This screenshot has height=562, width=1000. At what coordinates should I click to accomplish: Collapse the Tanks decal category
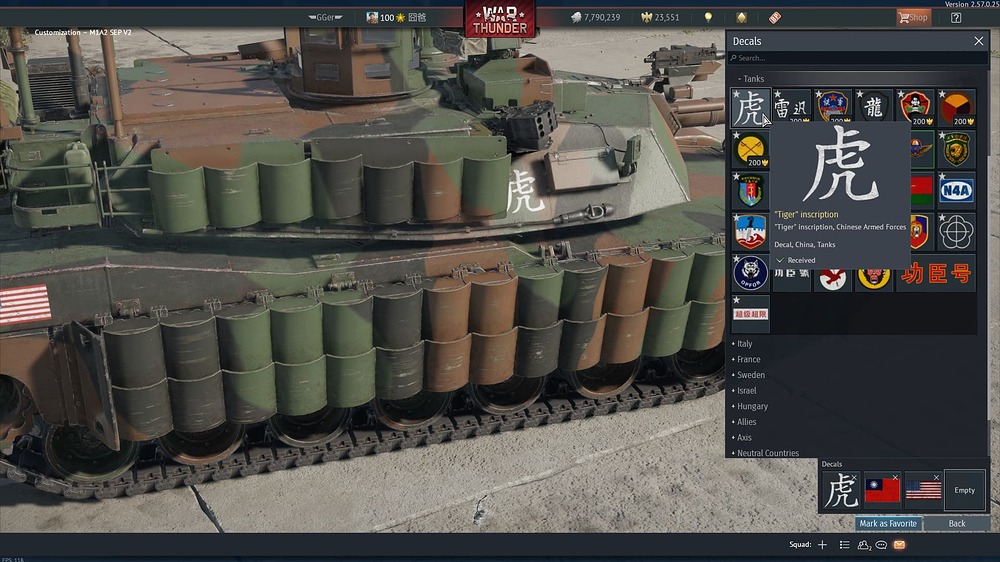coord(751,78)
